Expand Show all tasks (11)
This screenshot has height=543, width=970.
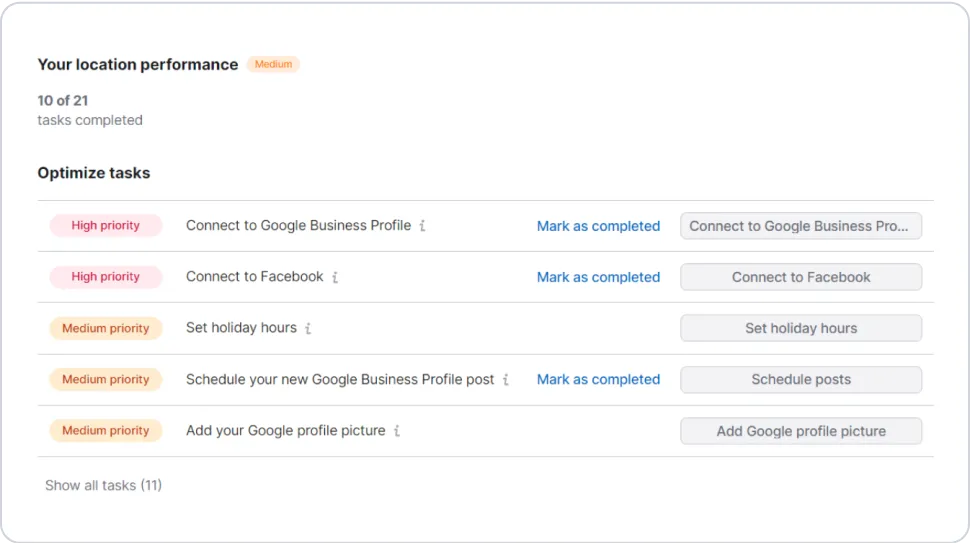click(103, 485)
